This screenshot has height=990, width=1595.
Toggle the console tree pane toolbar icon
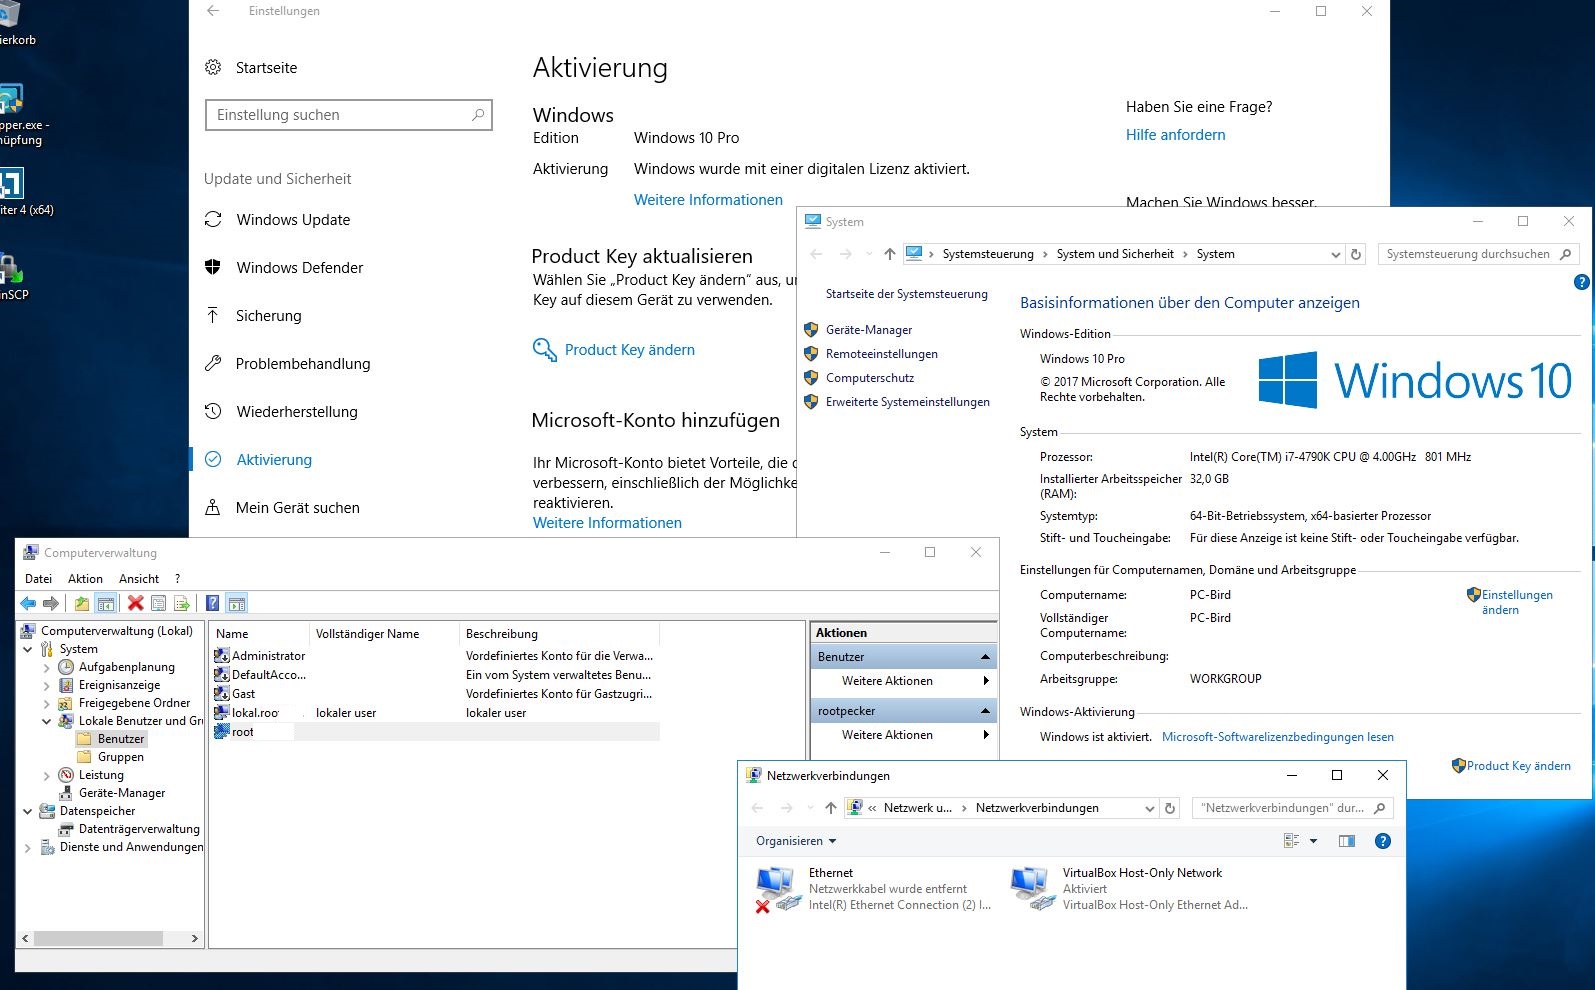point(106,603)
